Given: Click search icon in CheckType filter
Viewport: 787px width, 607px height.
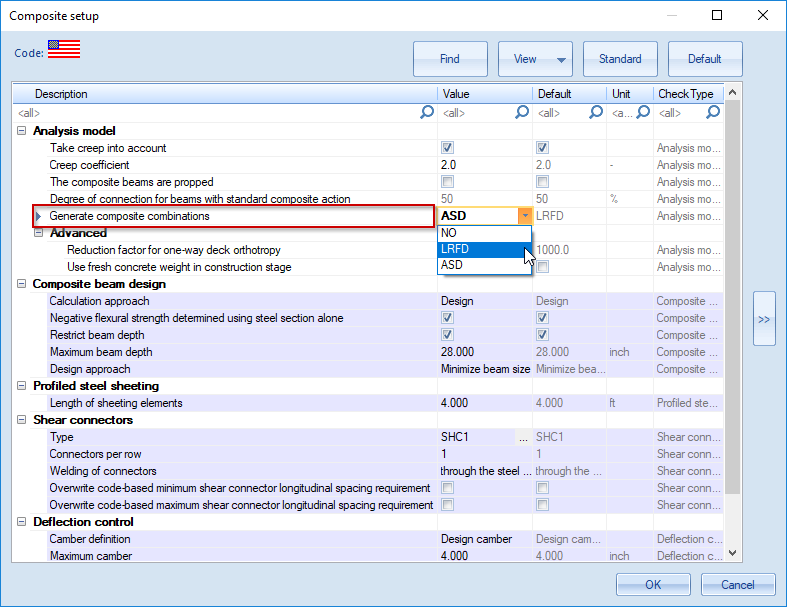Looking at the screenshot, I should click(x=713, y=113).
